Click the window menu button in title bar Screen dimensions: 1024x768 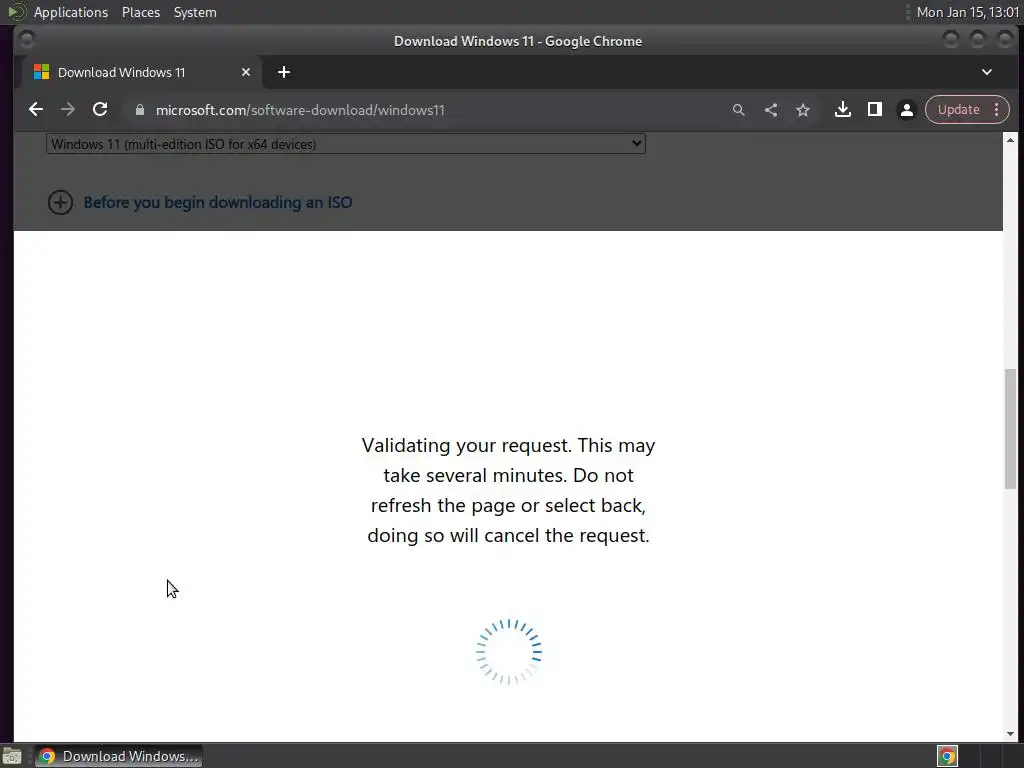click(26, 40)
